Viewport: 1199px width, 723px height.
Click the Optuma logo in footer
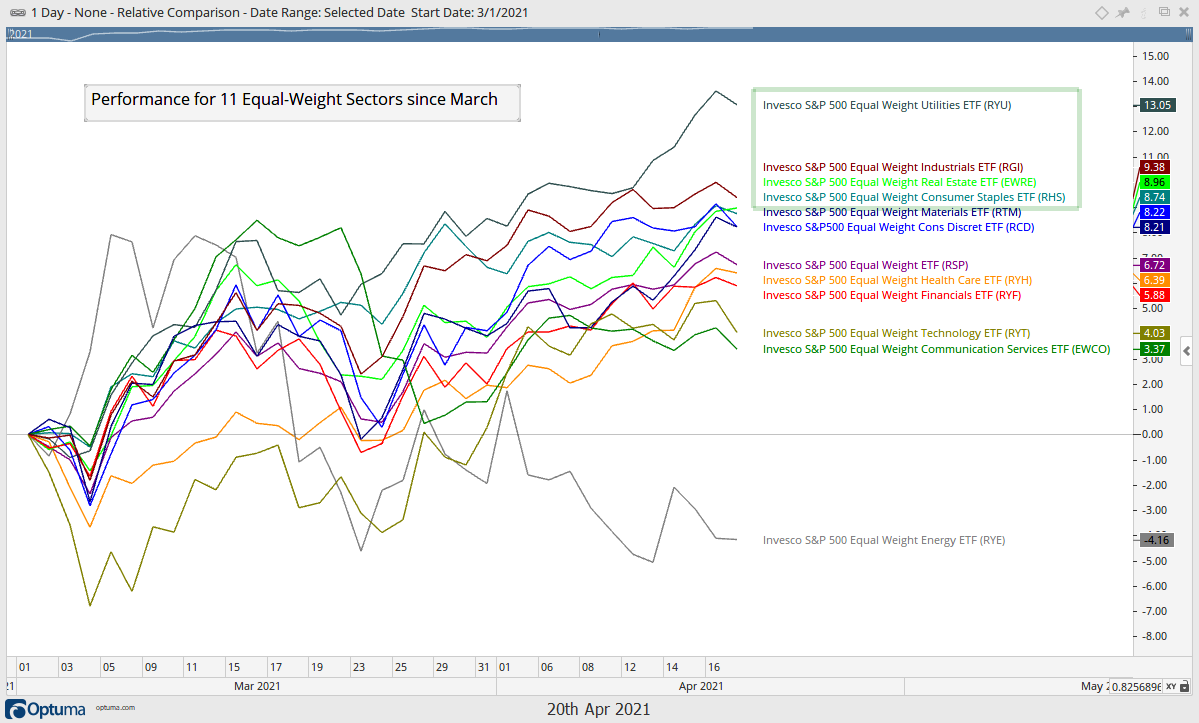pos(45,709)
